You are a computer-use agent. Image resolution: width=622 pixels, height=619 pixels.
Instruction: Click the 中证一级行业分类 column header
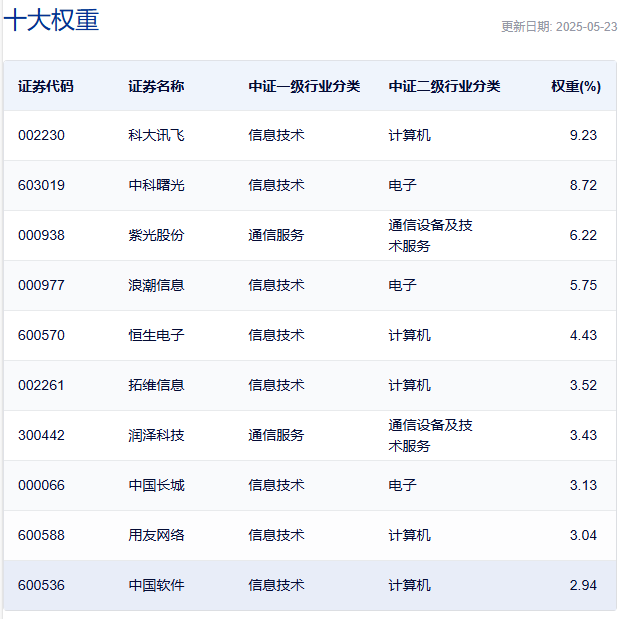304,86
